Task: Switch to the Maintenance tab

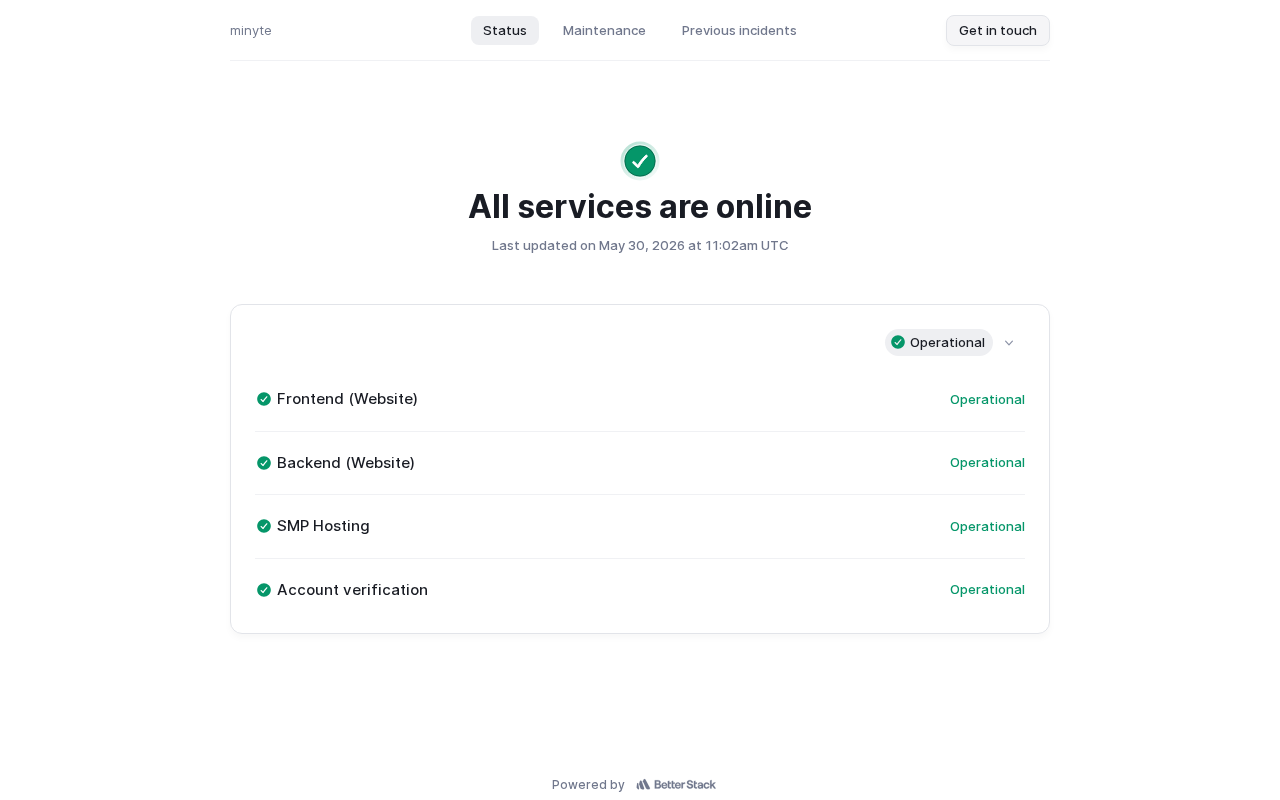Action: 604,30
